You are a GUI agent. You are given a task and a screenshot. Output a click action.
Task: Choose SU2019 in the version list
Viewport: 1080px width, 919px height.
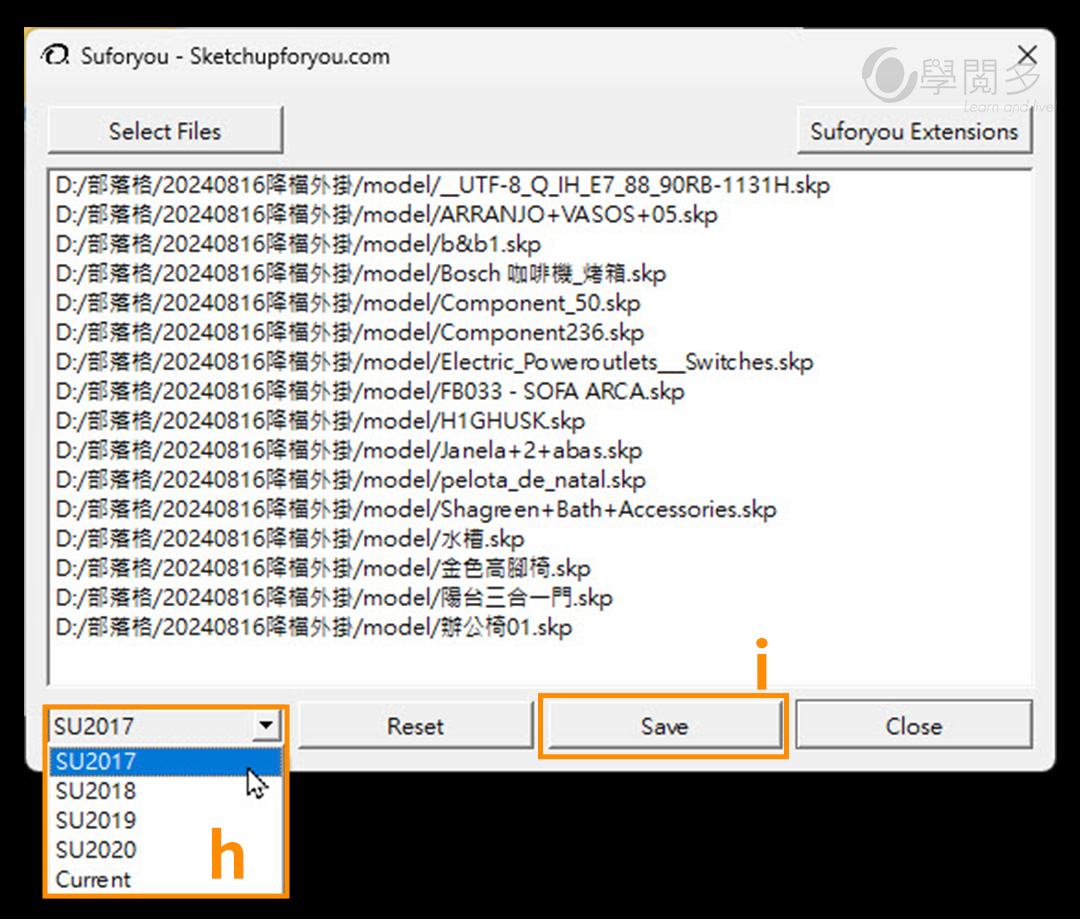[x=165, y=820]
